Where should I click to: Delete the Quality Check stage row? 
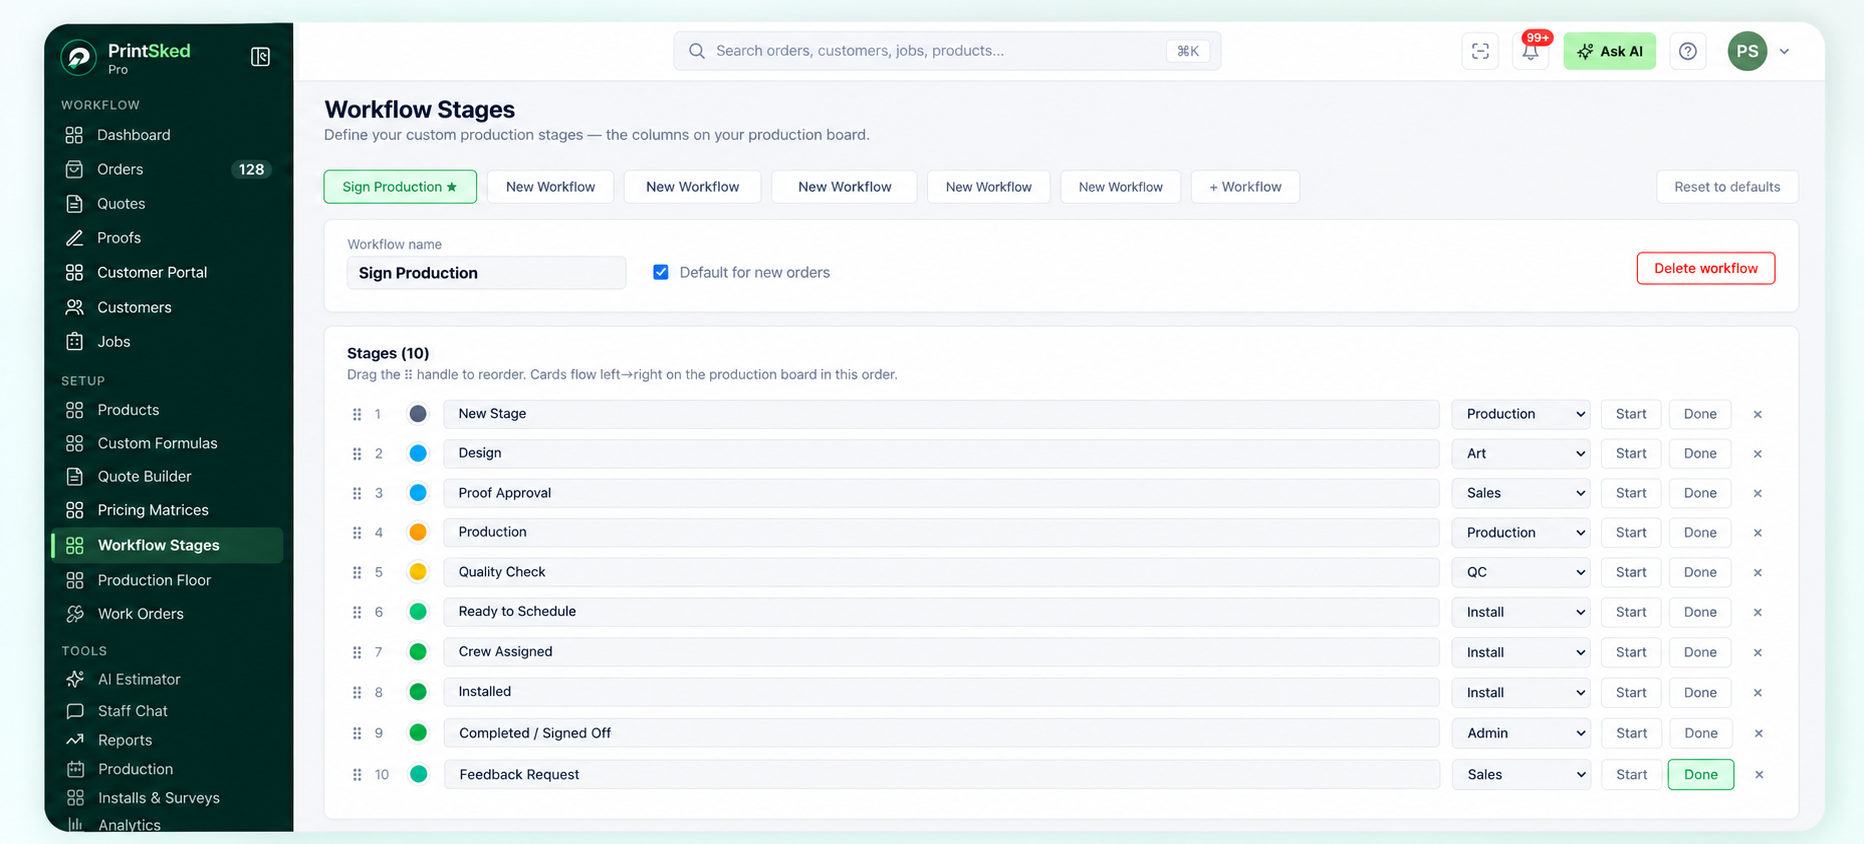tap(1757, 572)
